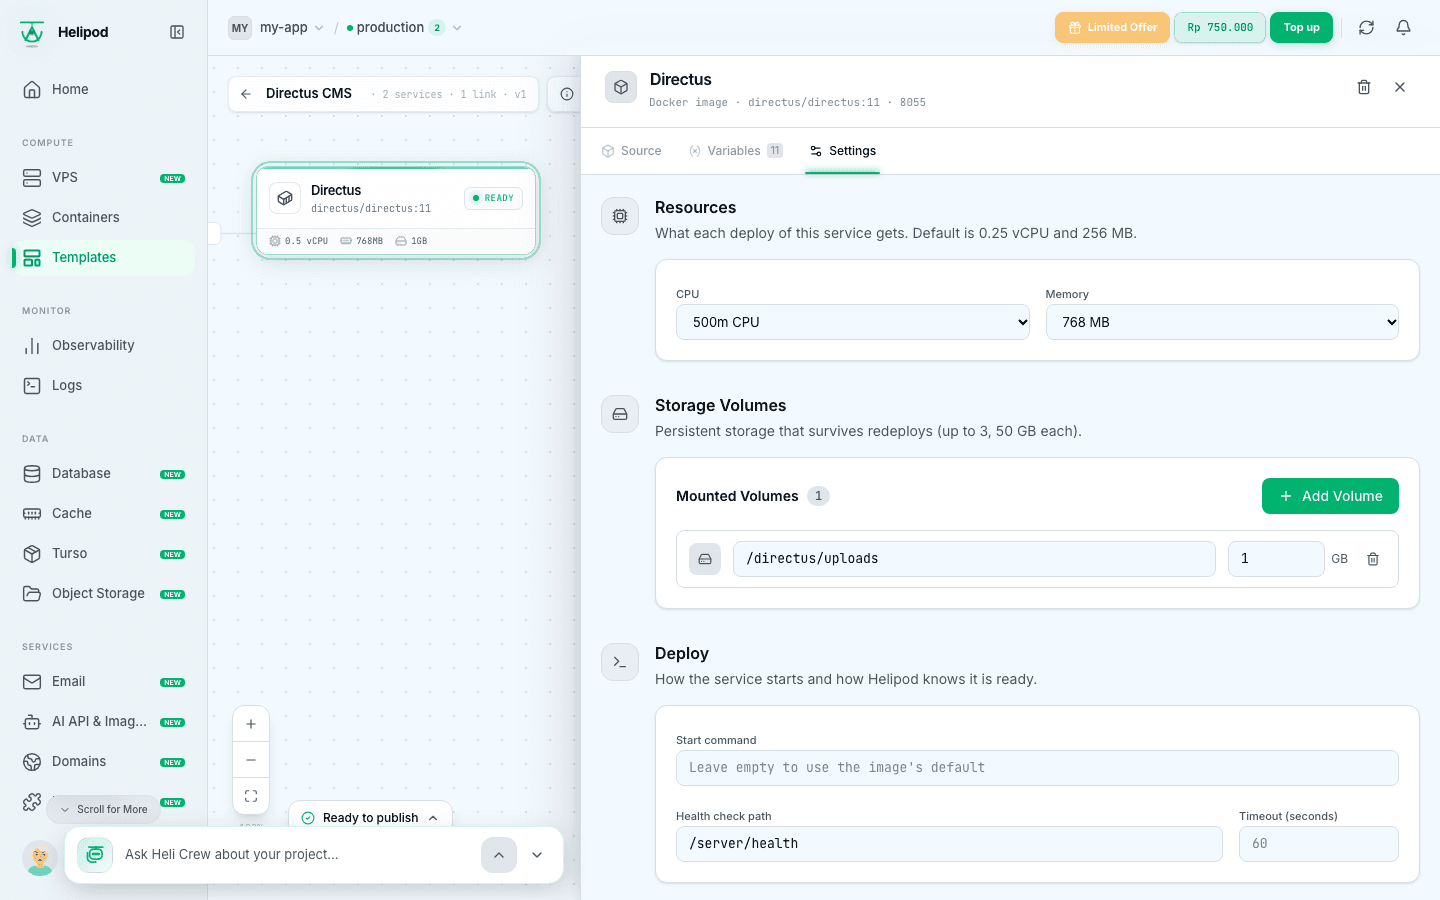Open Cache section

pos(103,513)
